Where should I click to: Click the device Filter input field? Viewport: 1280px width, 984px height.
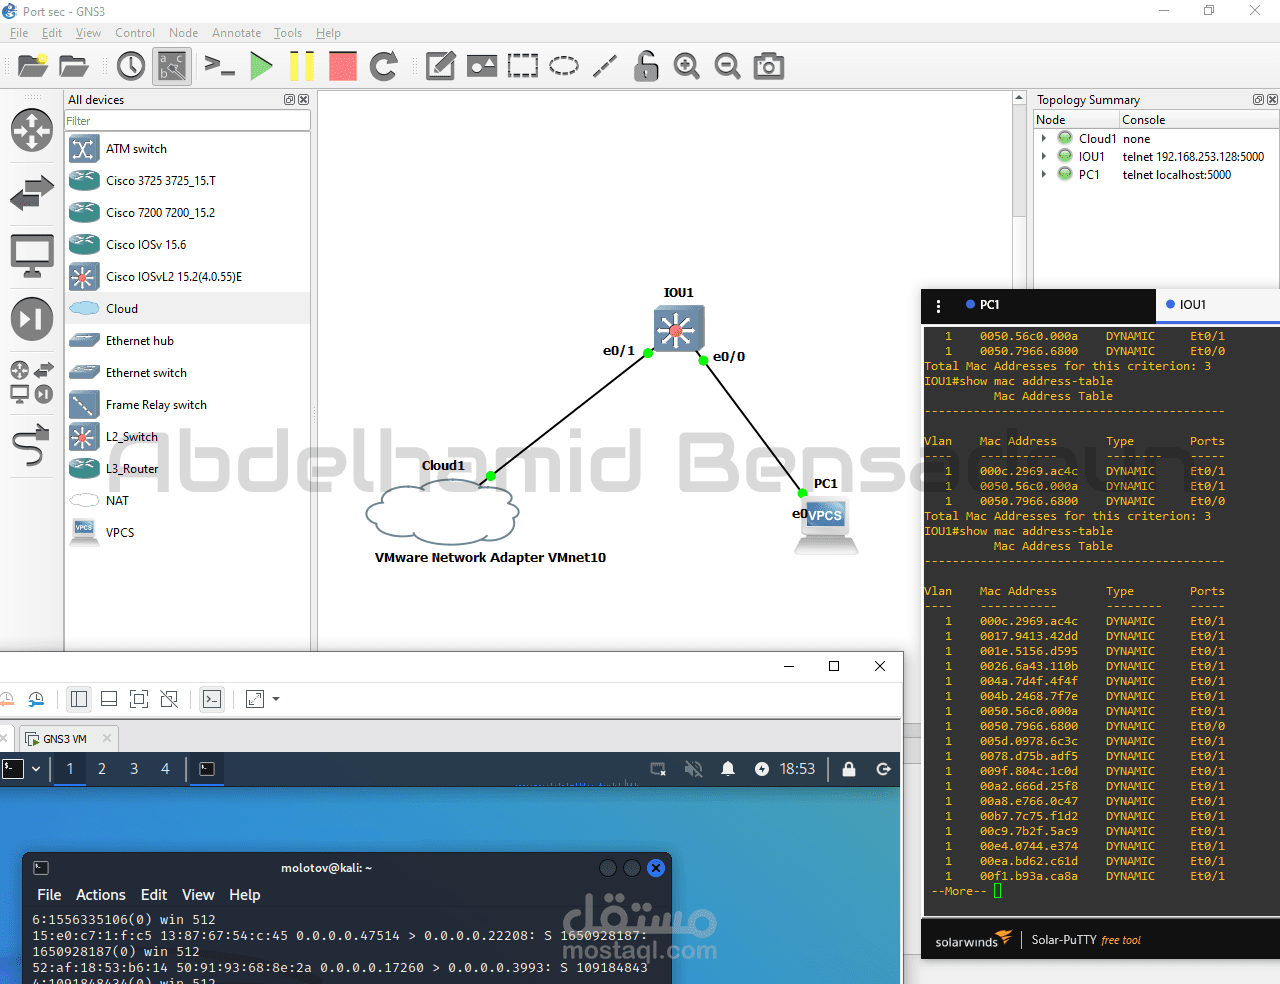[187, 121]
